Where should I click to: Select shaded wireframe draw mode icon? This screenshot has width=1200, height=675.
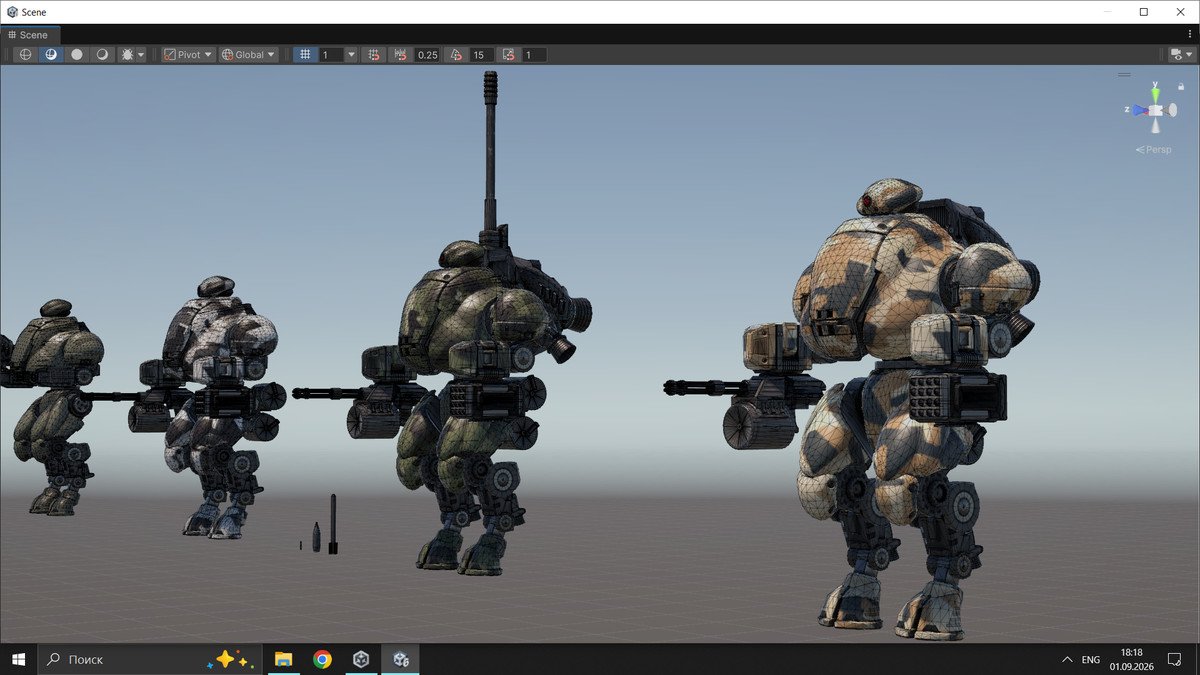(x=51, y=55)
